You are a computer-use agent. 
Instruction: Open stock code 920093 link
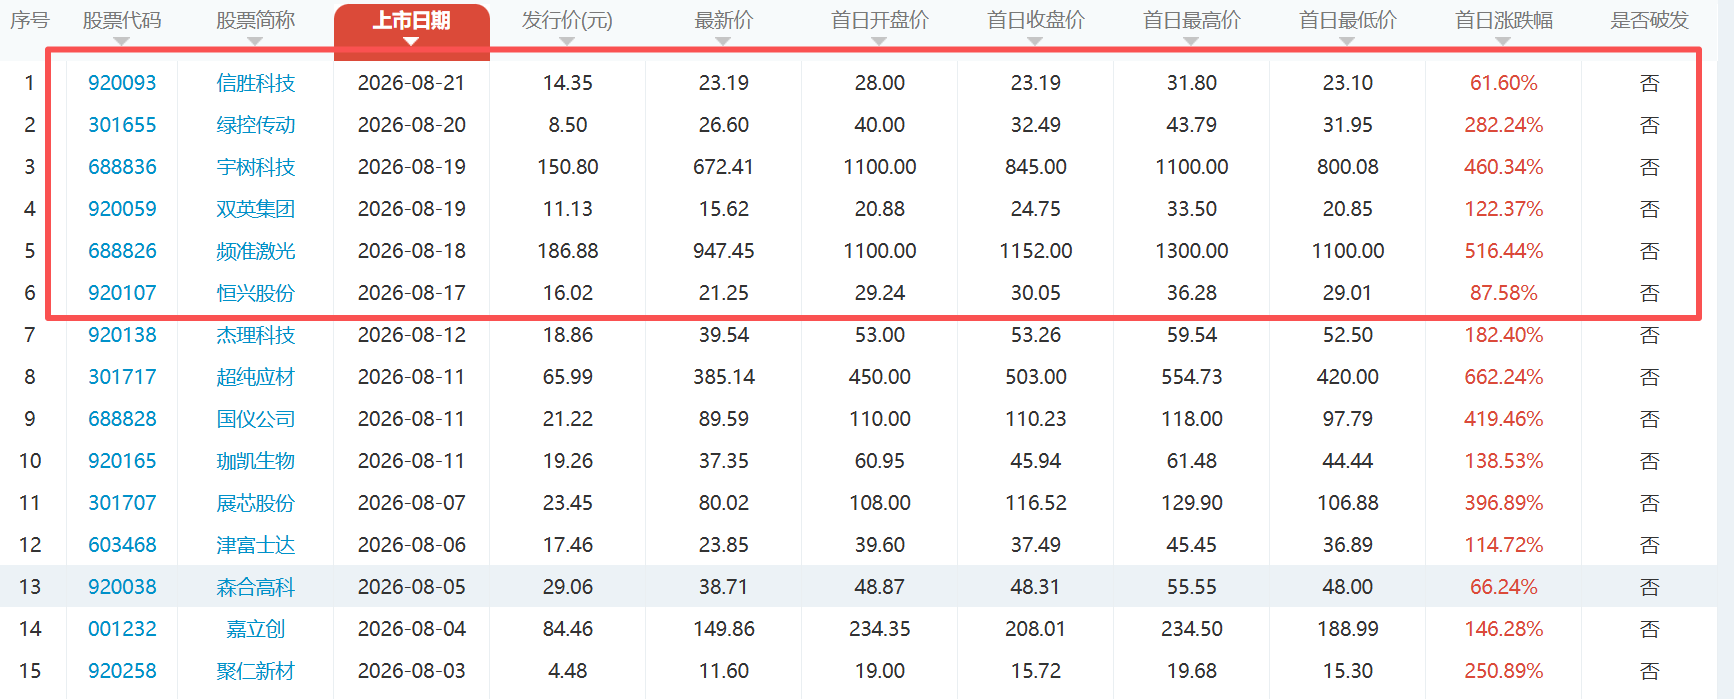[x=122, y=83]
